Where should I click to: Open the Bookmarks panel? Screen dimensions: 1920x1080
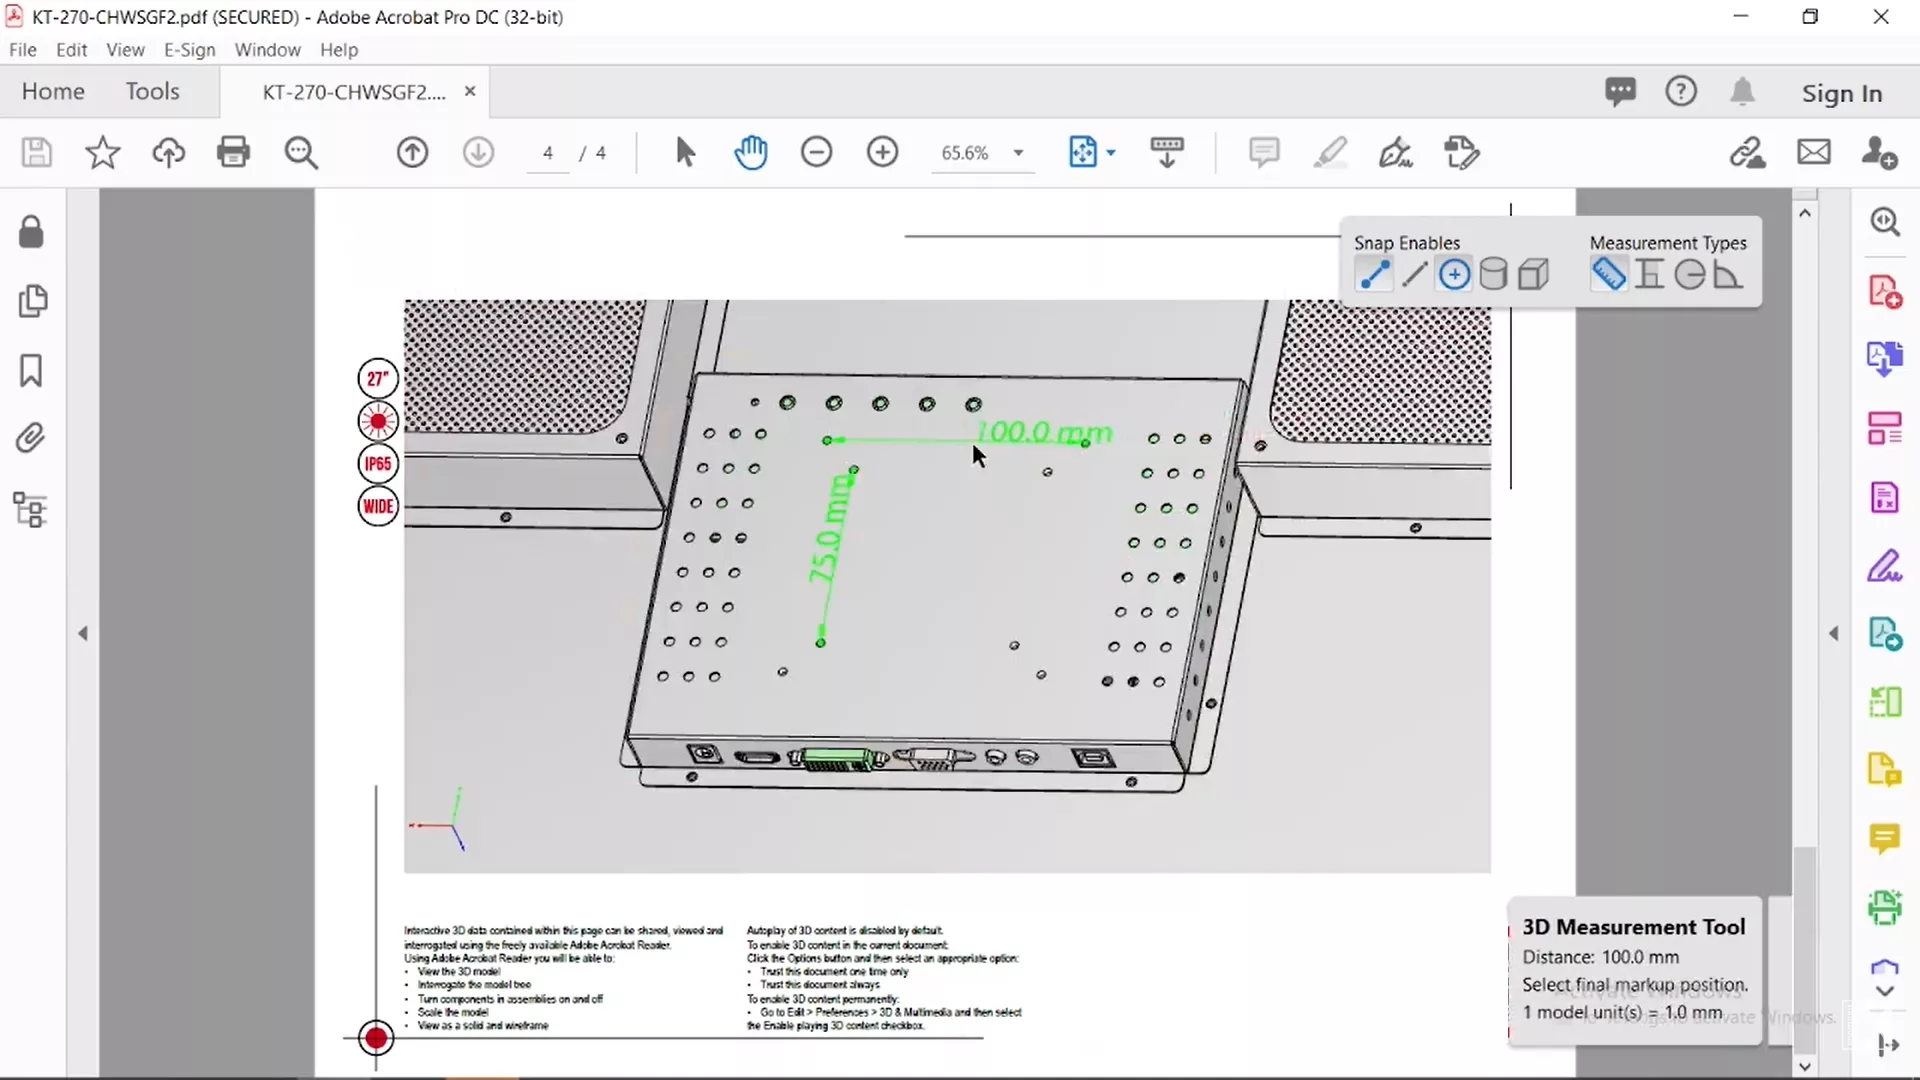tap(30, 370)
